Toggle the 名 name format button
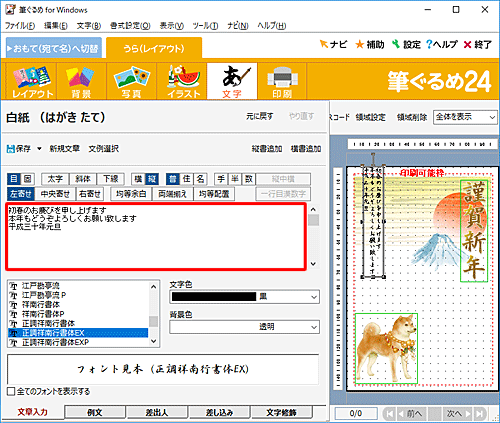Image resolution: width=500 pixels, height=423 pixels. [x=200, y=179]
